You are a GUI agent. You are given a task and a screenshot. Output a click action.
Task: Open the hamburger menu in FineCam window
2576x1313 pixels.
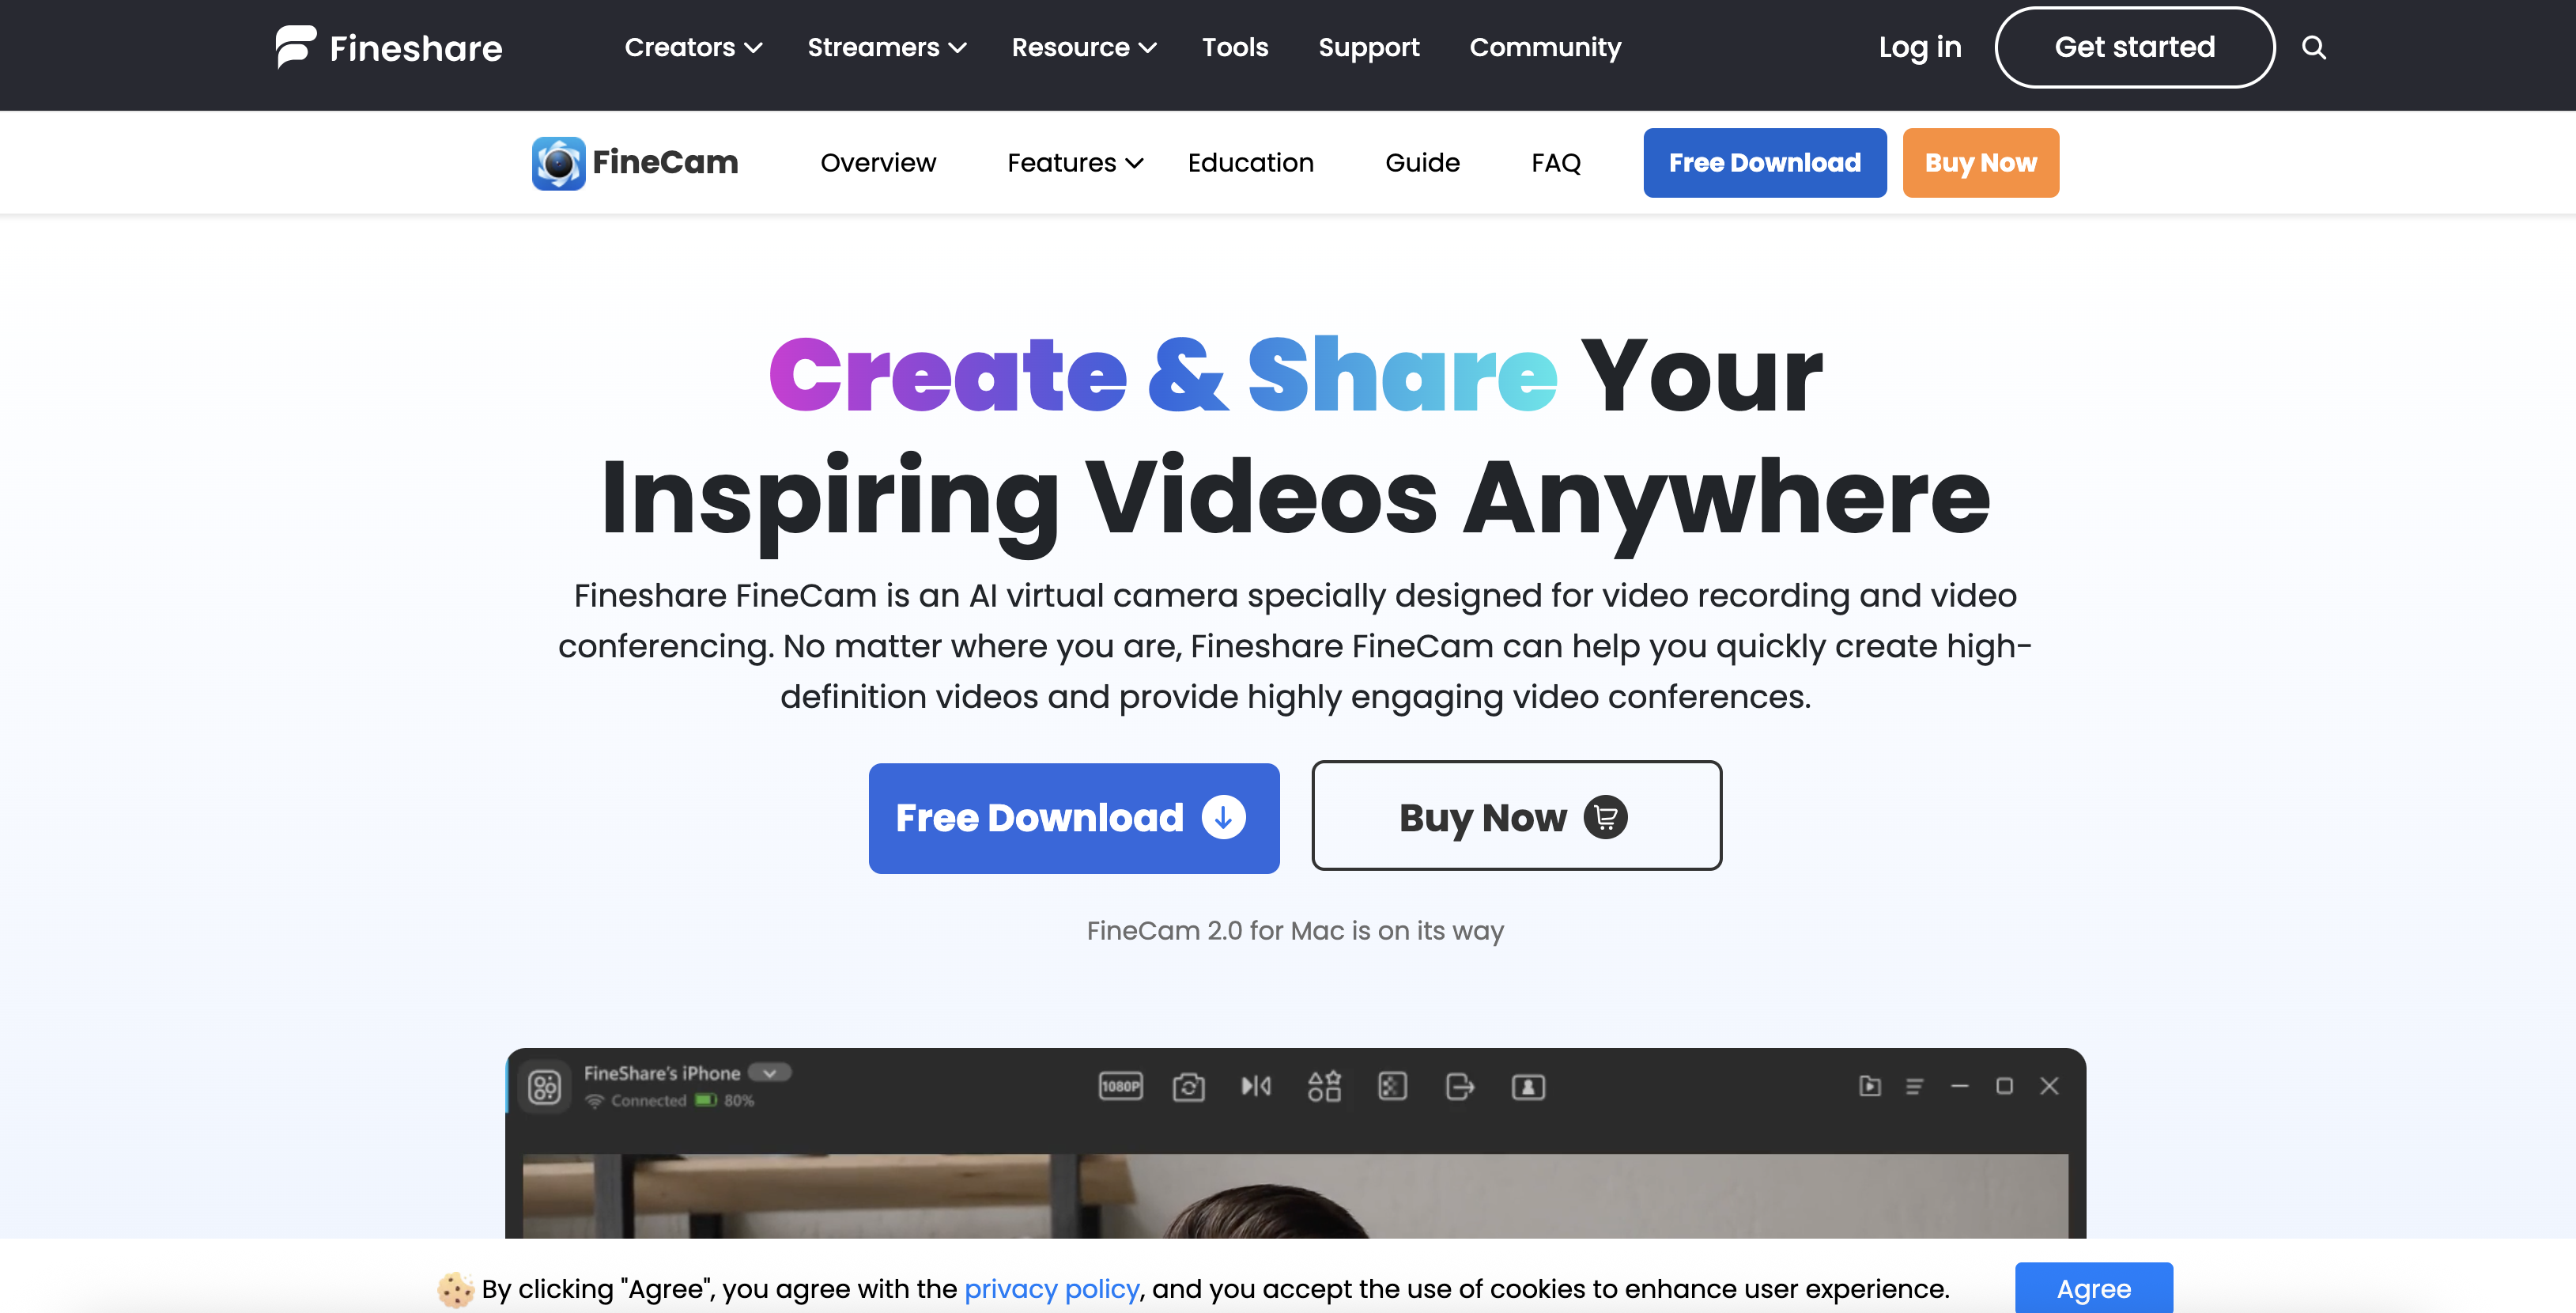(1914, 1086)
